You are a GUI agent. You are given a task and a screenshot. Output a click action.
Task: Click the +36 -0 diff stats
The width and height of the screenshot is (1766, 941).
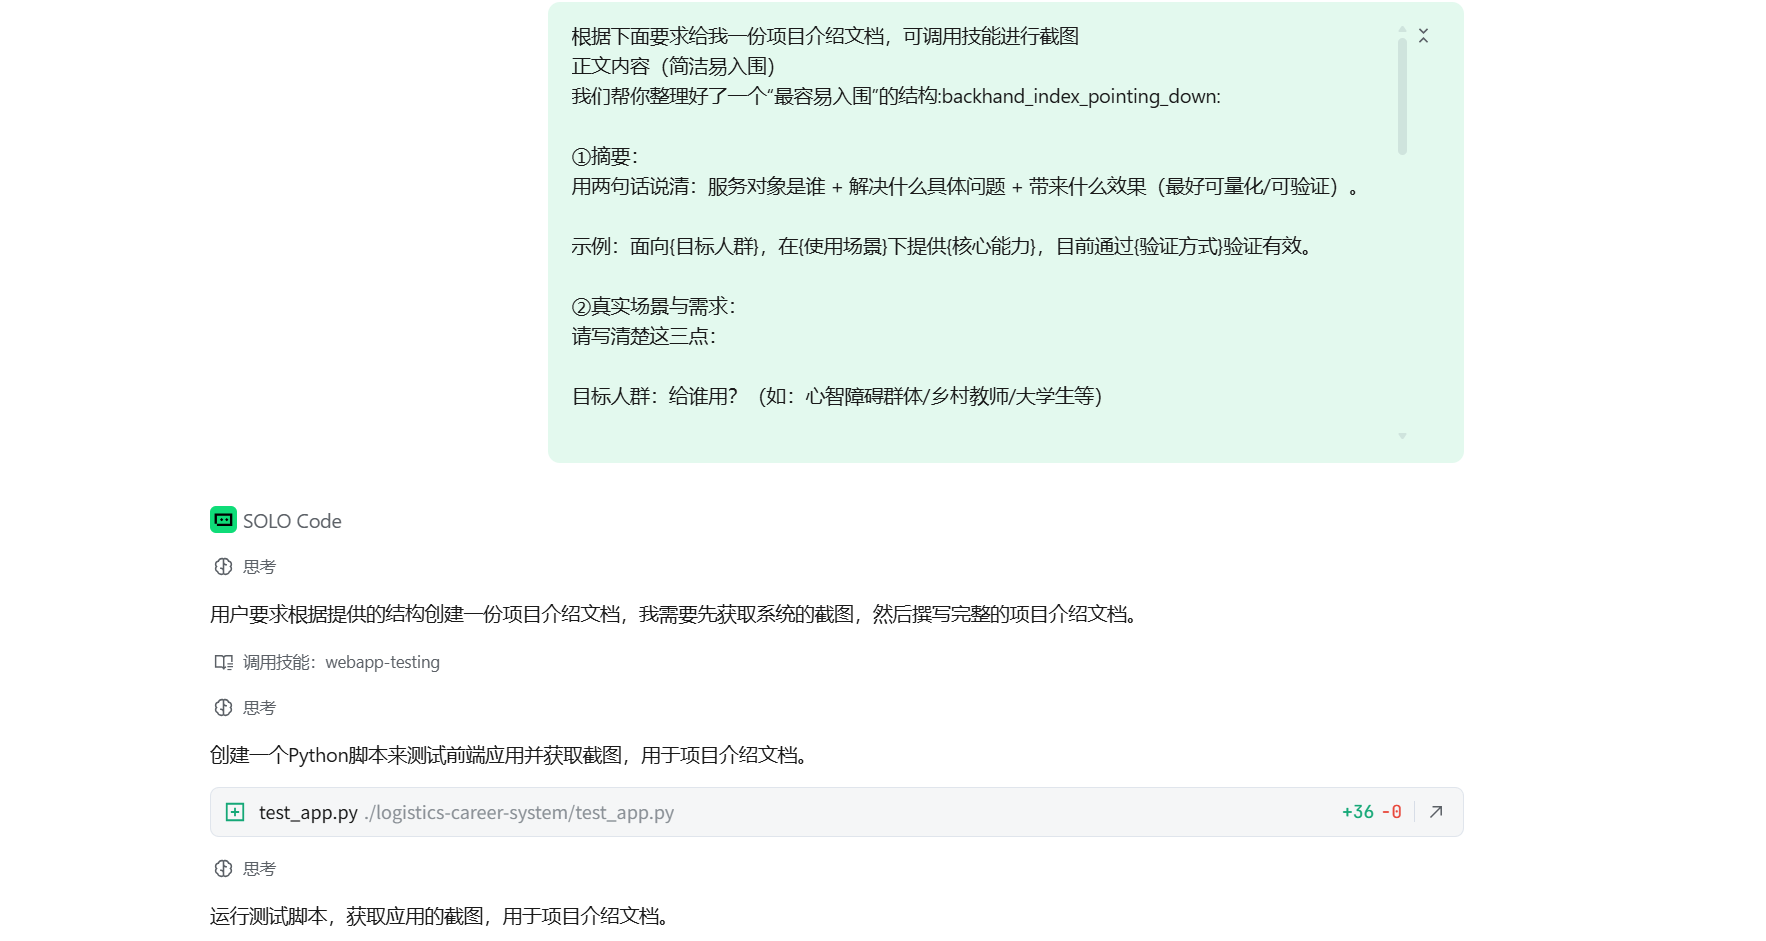[1371, 812]
